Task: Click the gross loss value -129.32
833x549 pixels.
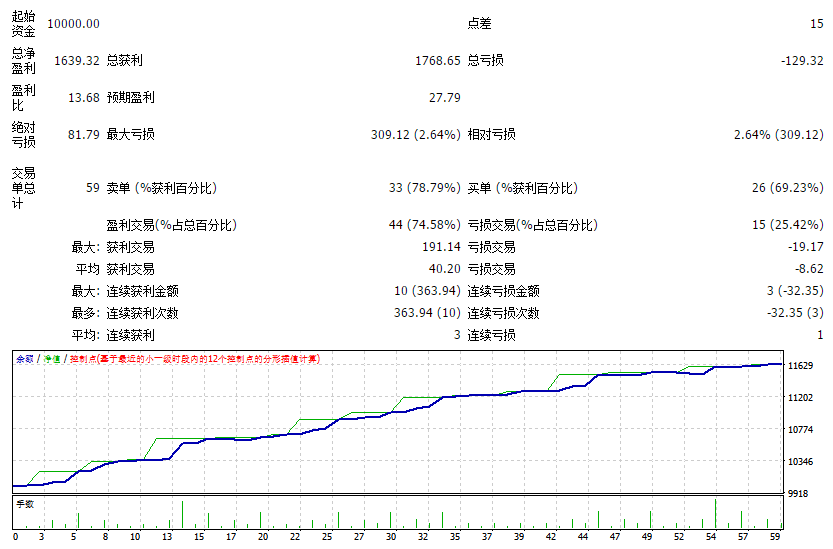Action: tap(802, 61)
